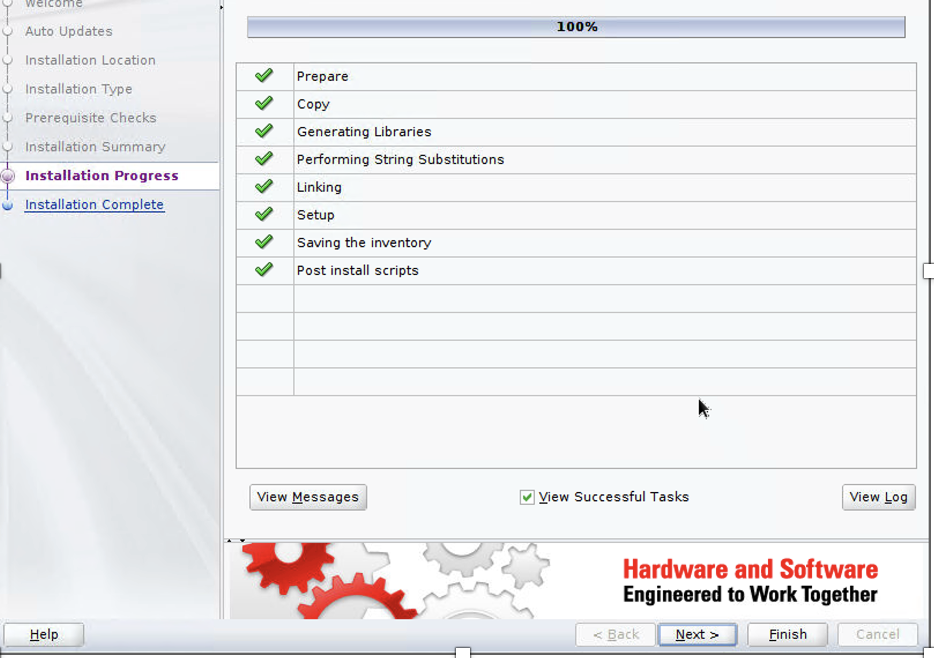Proceed with the Next button

coord(698,635)
